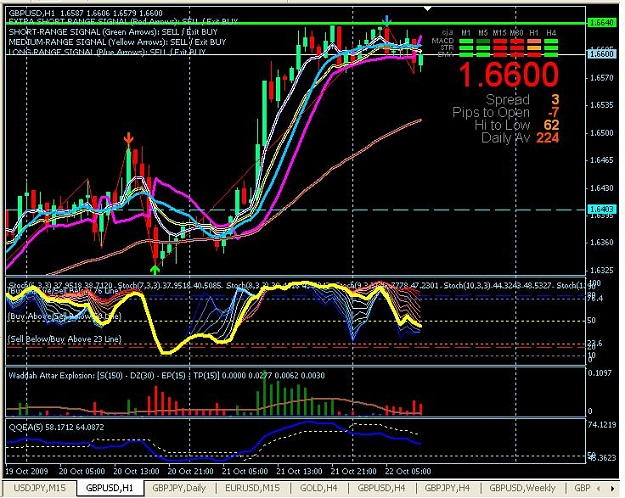Select the GBPUSD,H4 chart tab

pos(381,488)
